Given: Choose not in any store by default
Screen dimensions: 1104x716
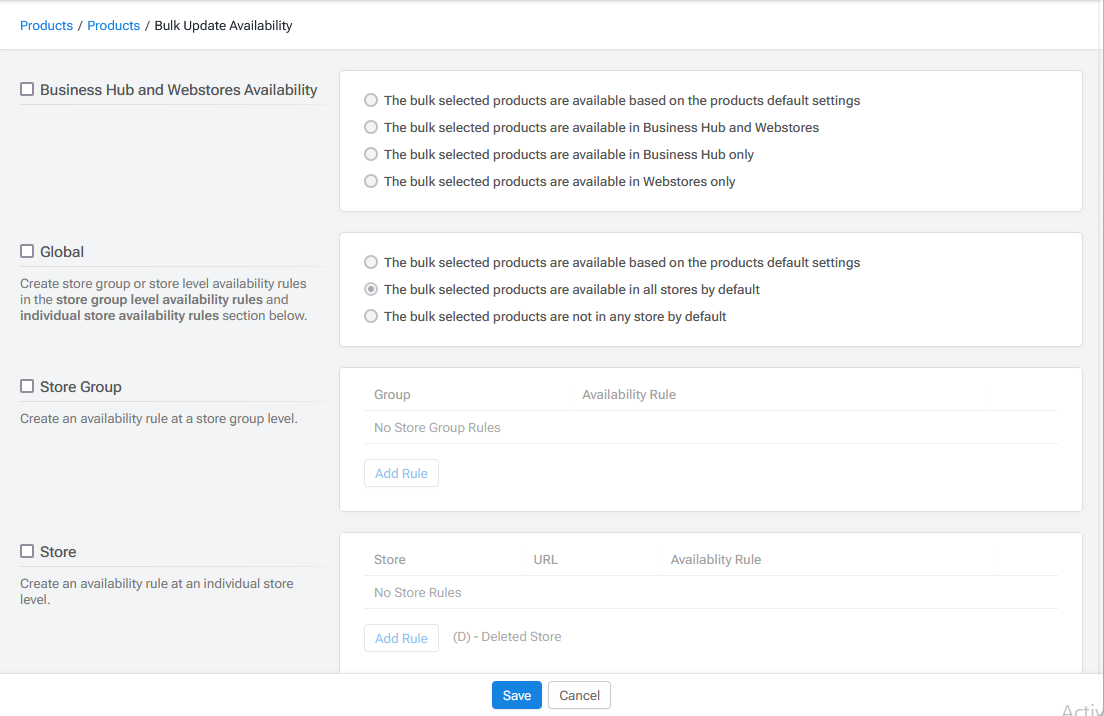Looking at the screenshot, I should point(371,316).
